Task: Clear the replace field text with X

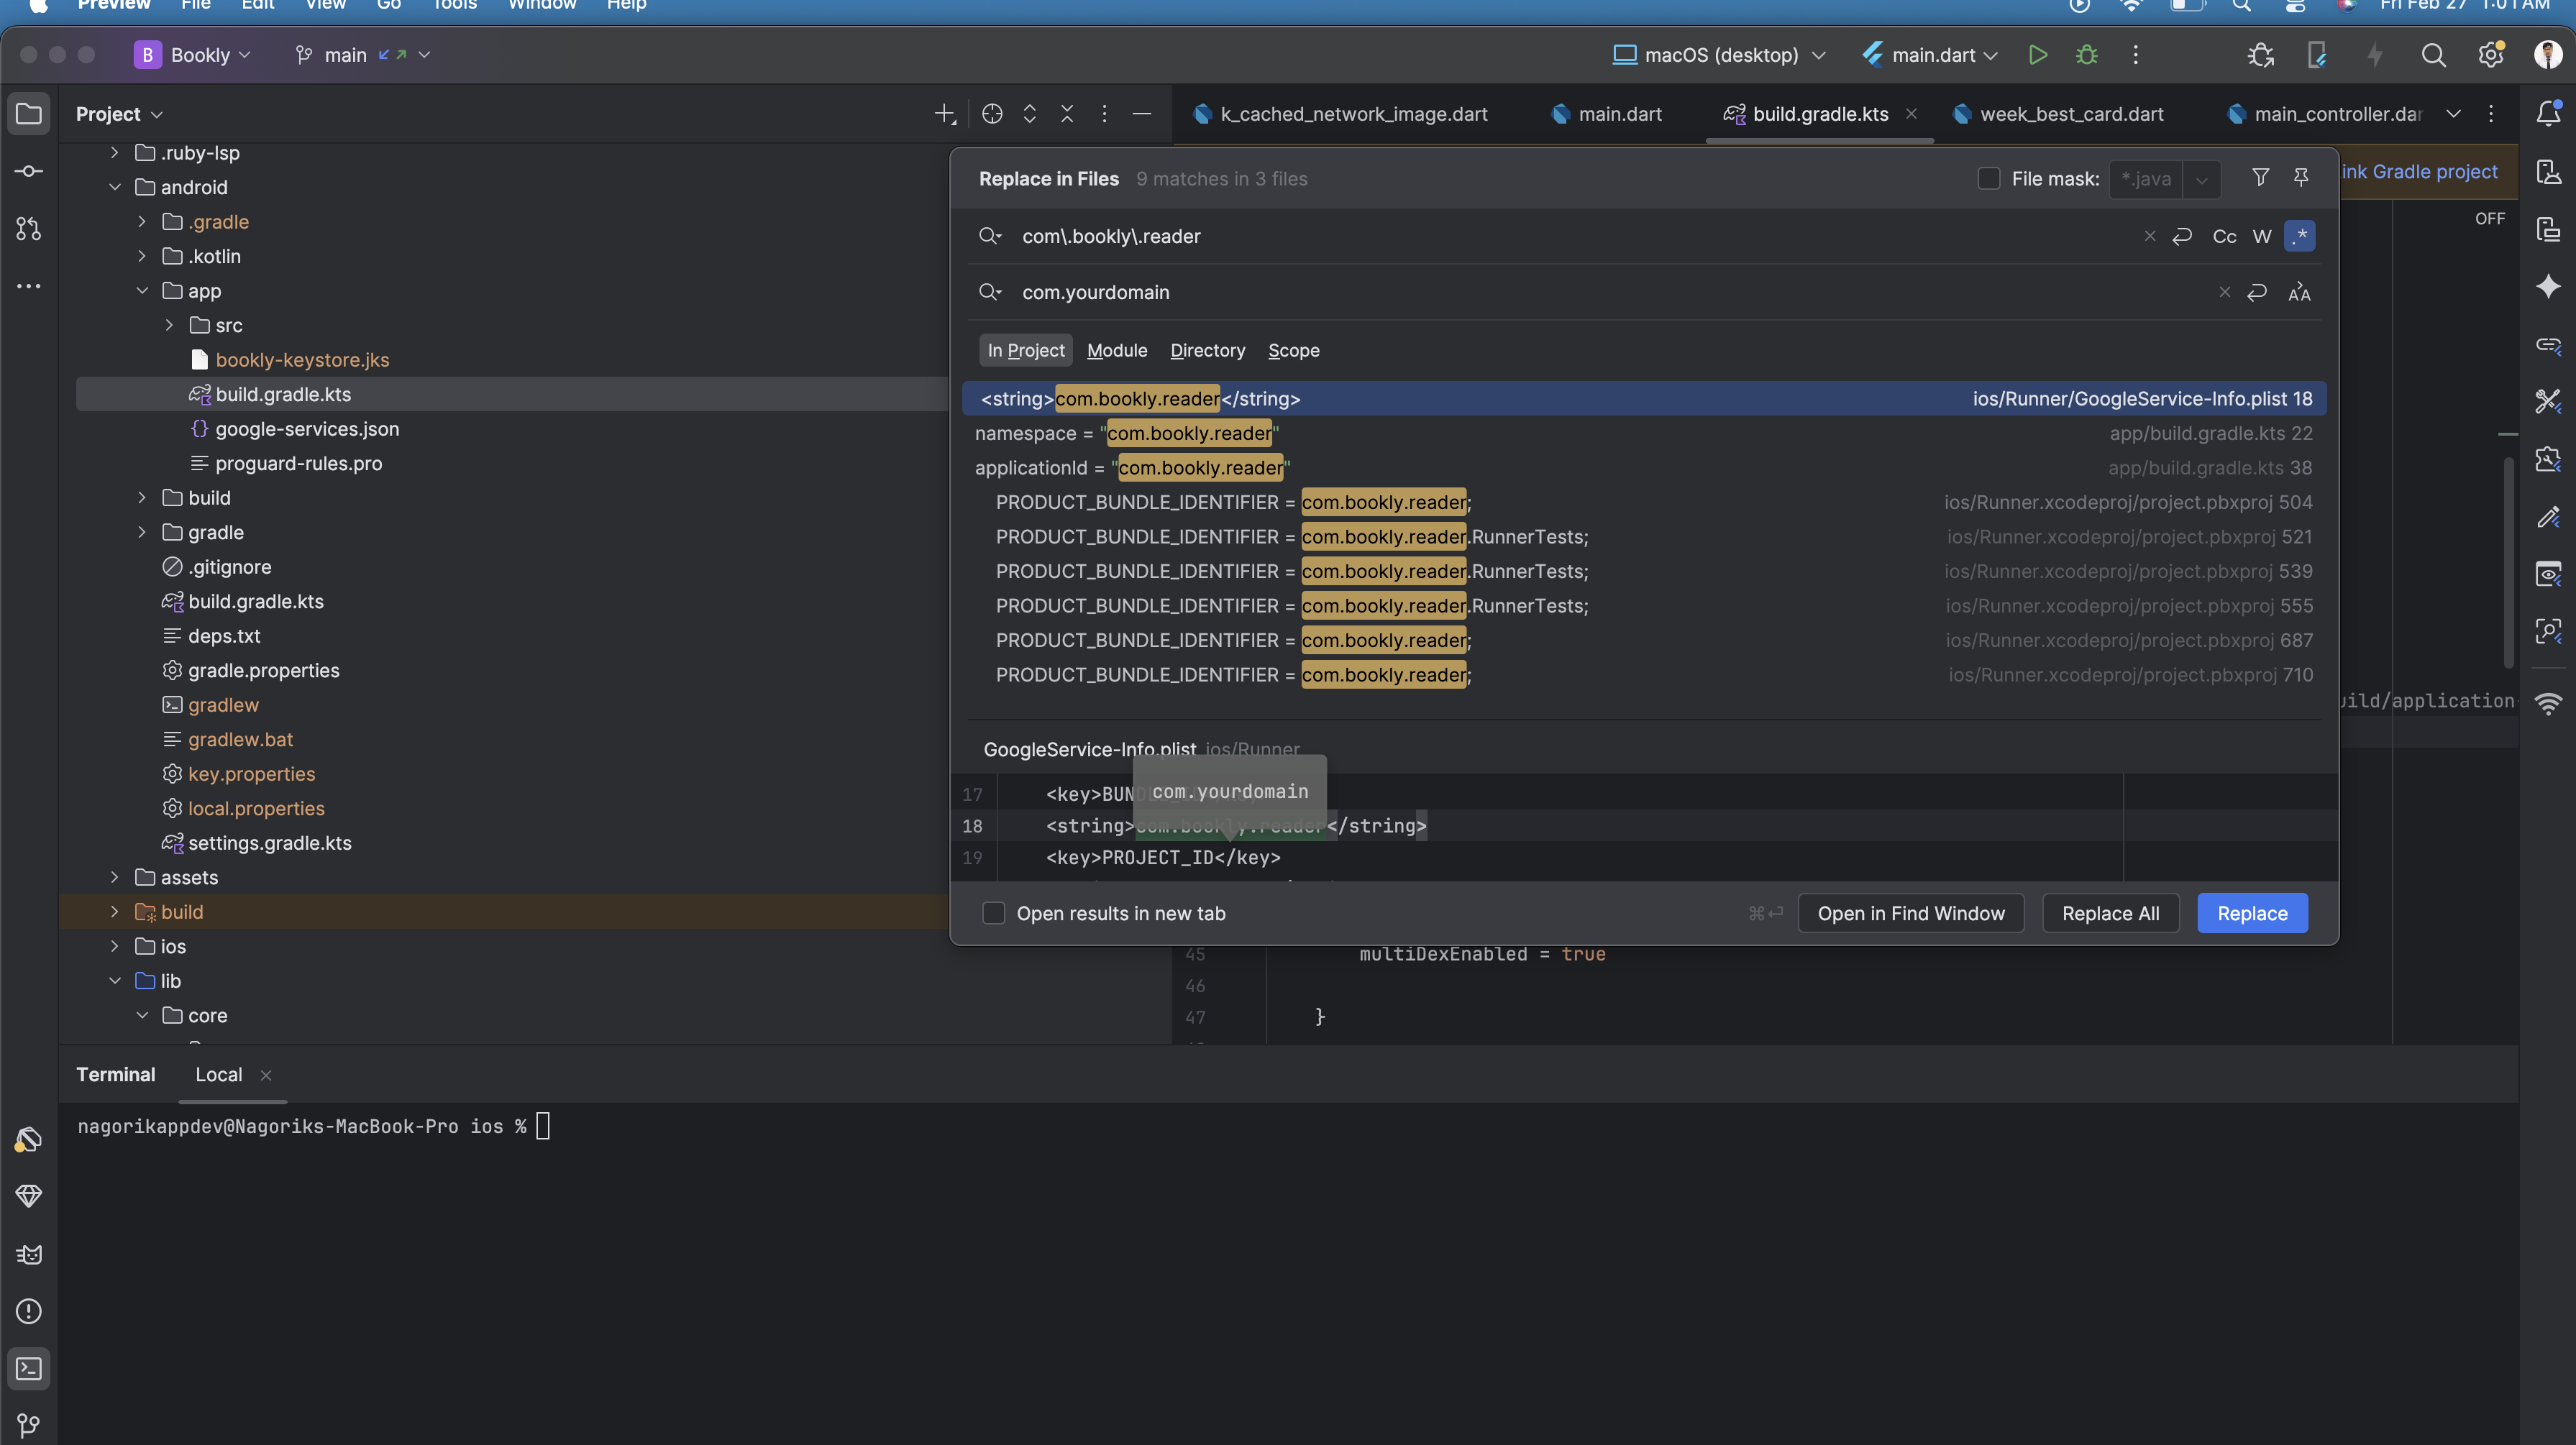Action: coord(2225,292)
